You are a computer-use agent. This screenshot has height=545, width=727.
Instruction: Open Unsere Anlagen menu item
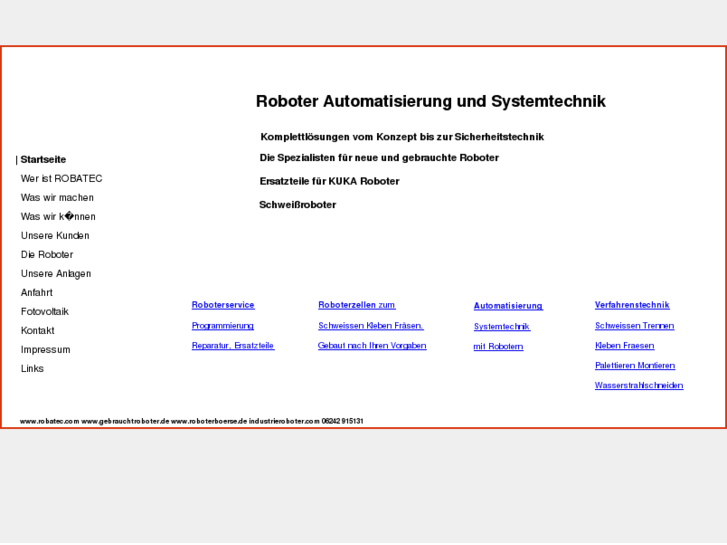click(56, 274)
